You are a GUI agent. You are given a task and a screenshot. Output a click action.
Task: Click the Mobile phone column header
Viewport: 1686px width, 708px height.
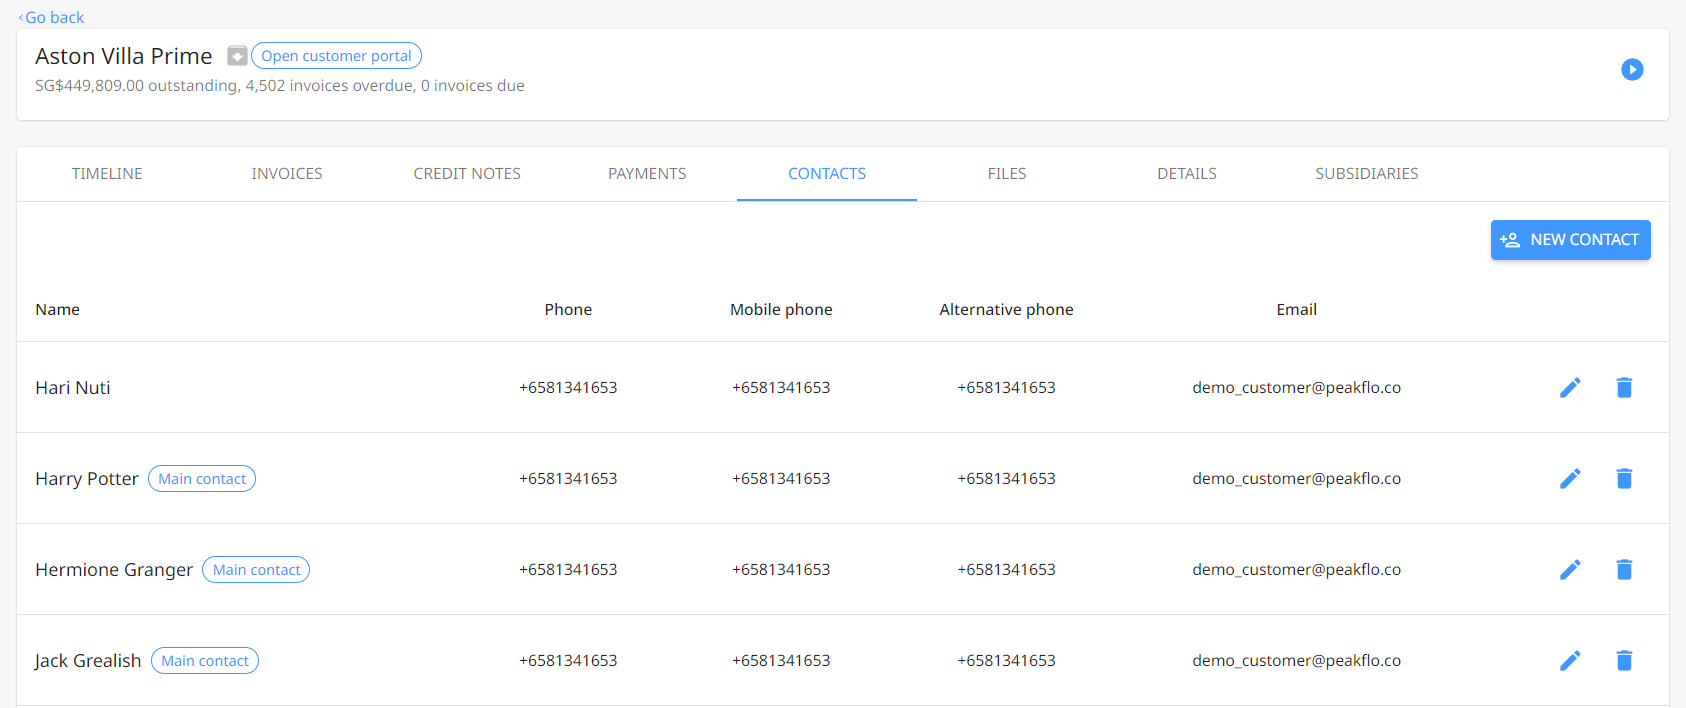781,310
